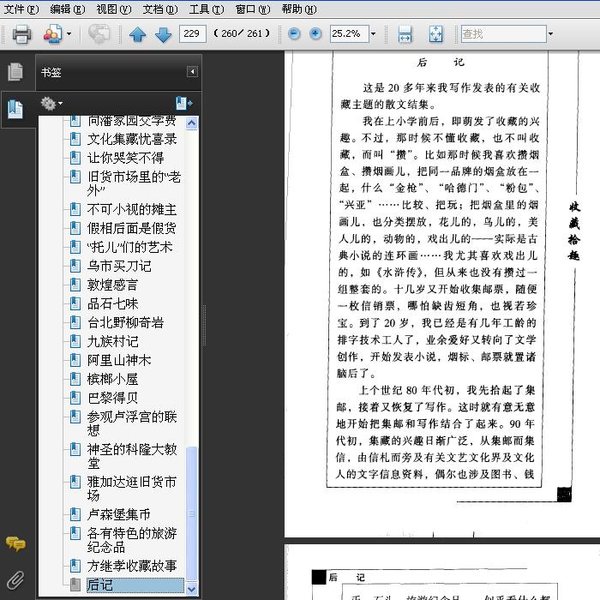Image resolution: width=600 pixels, height=600 pixels.
Task: Open the 工具 menu
Action: (205, 9)
